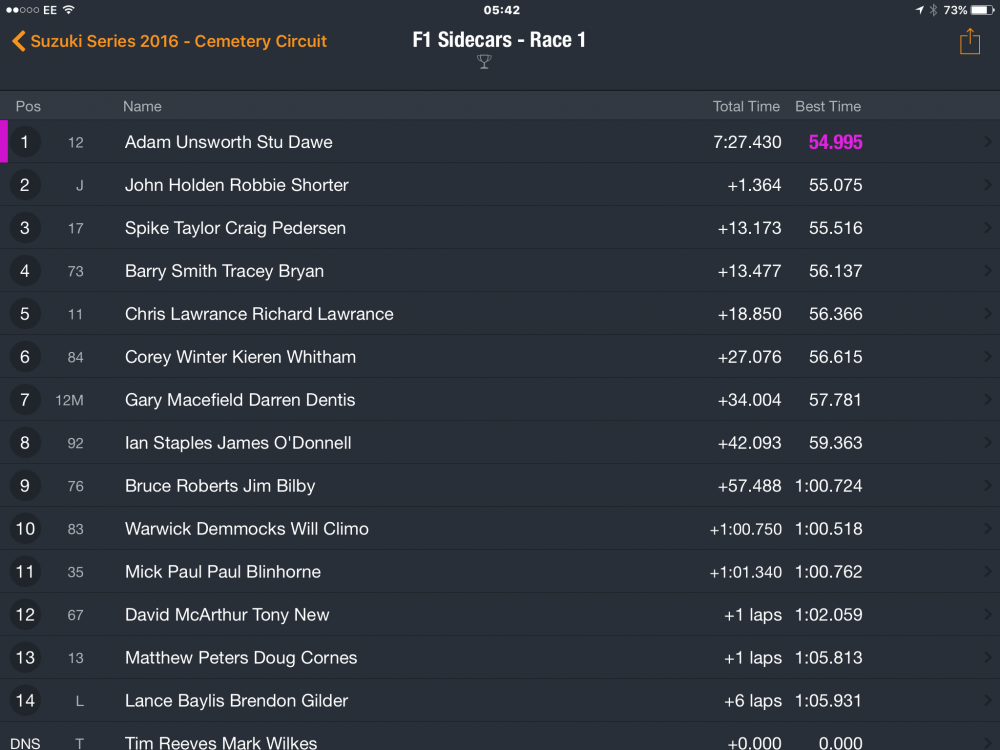1000x750 pixels.
Task: Expand Adam Unsworth row disclosure chevron
Action: tap(988, 142)
